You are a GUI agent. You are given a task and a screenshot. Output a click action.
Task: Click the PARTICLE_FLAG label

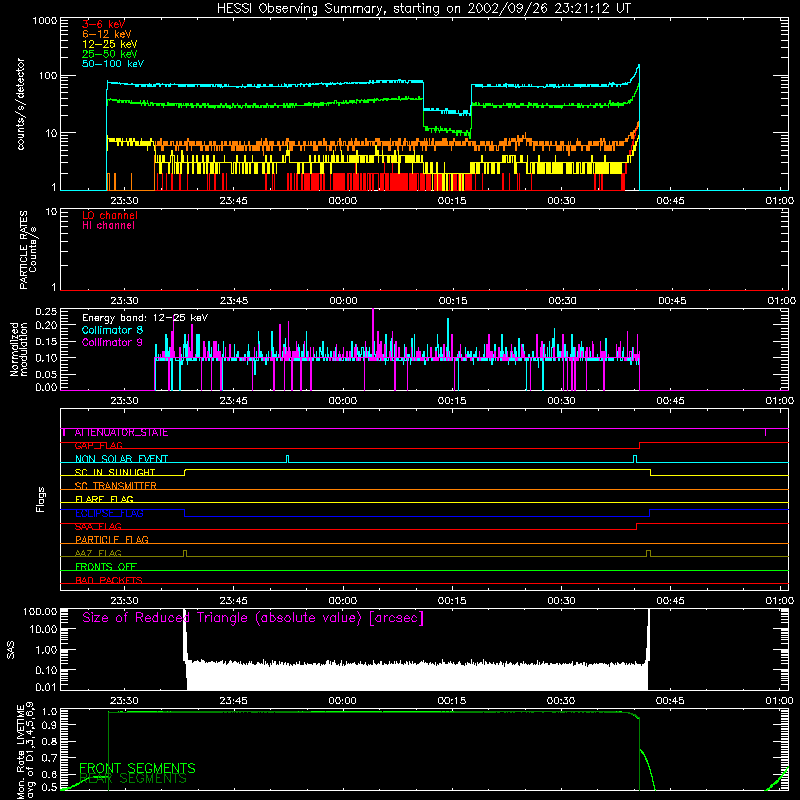click(x=112, y=540)
